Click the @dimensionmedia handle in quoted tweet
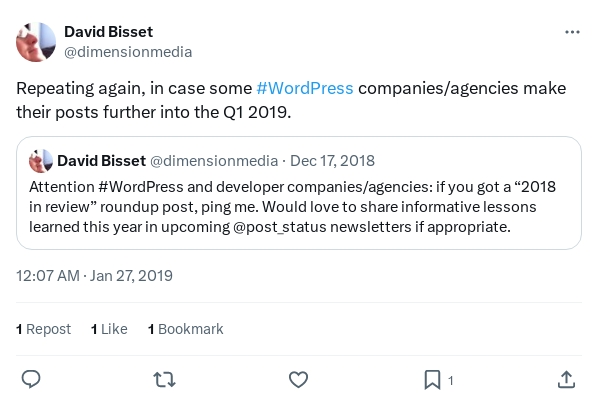598x393 pixels. click(x=214, y=161)
